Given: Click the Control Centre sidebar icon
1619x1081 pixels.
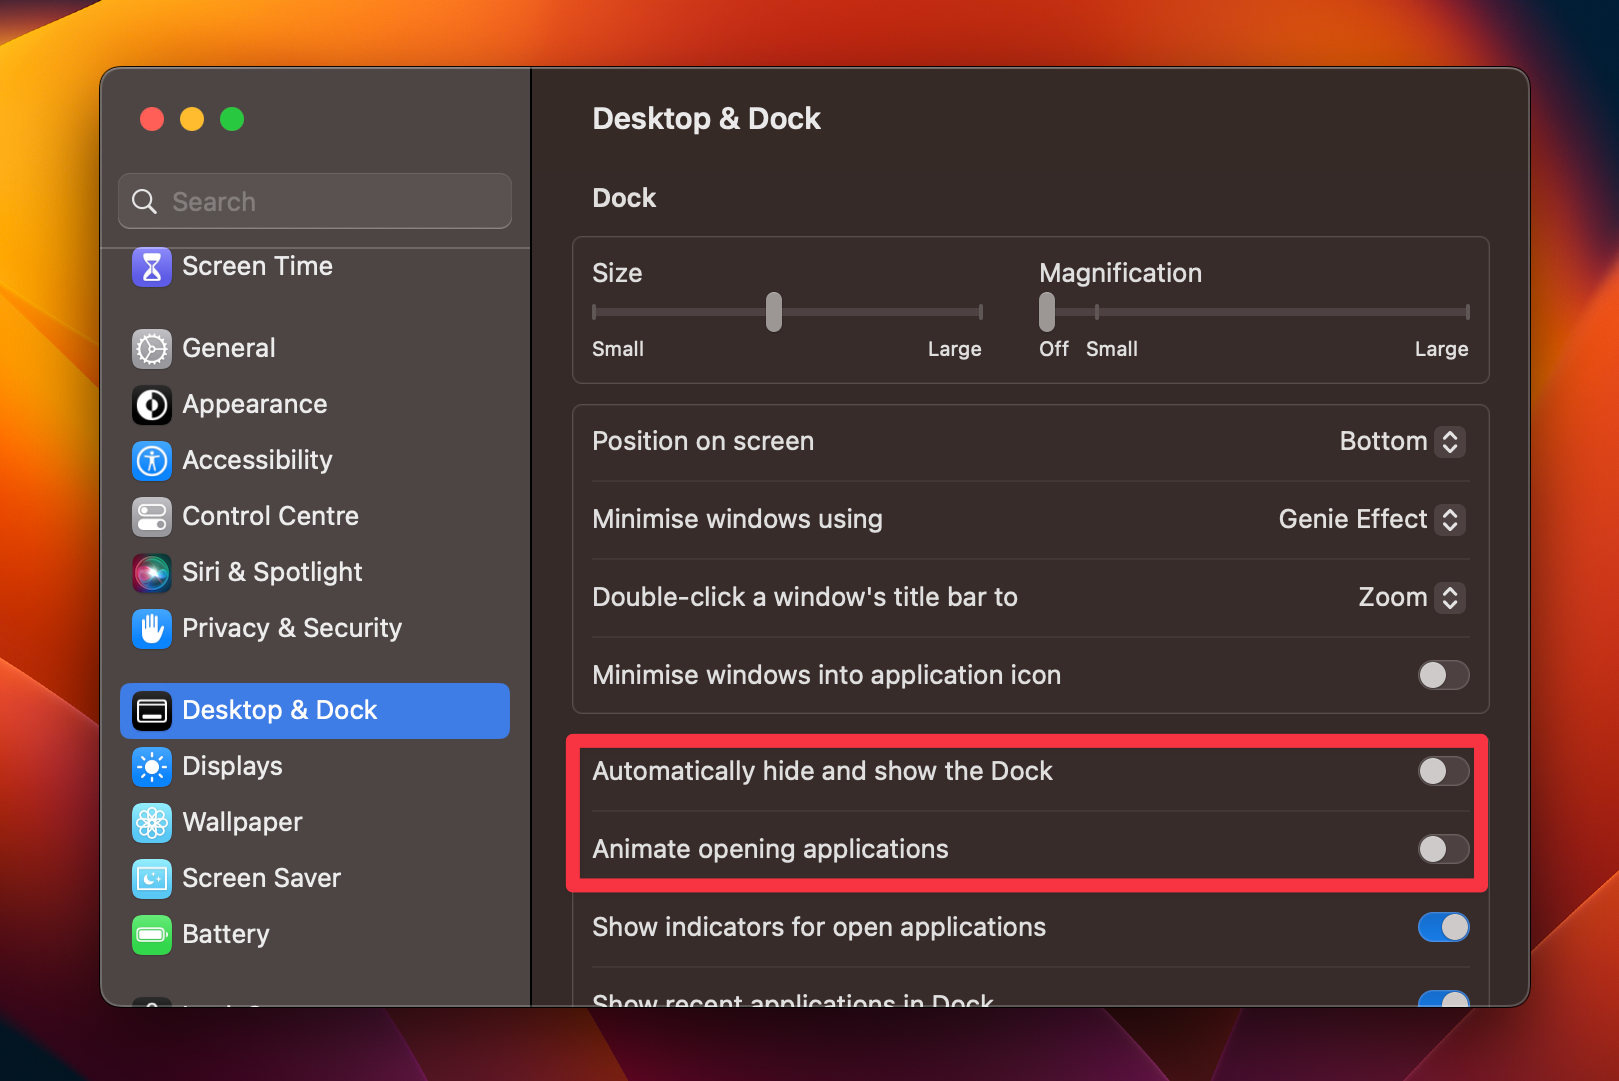Looking at the screenshot, I should coord(152,516).
